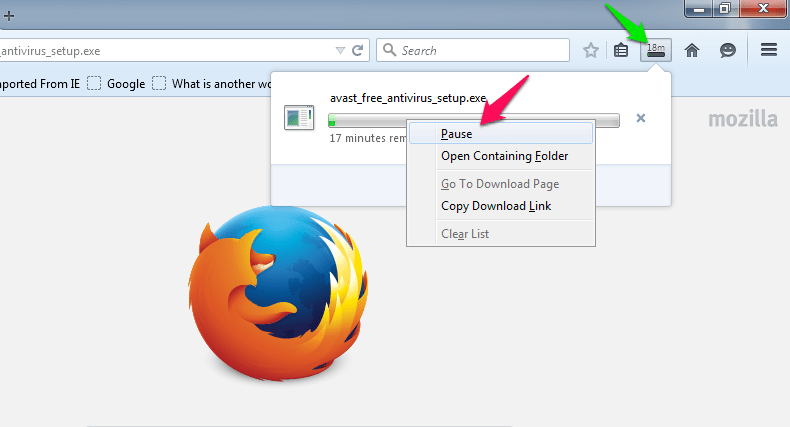Click the search magnifier icon
The image size is (790, 427).
pos(389,50)
